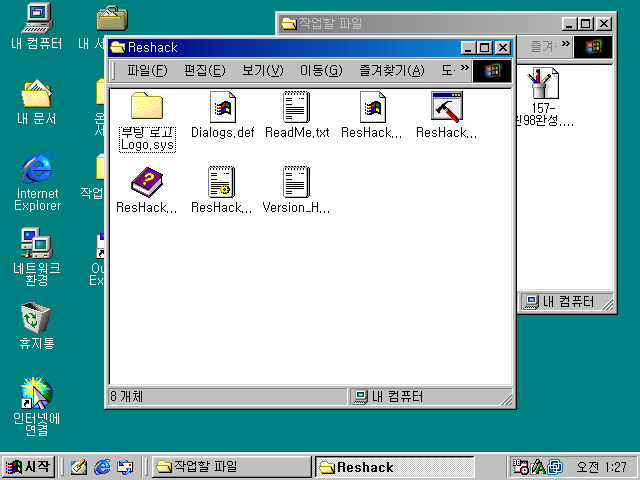Select the 휴지통 recycle bin icon
The image size is (640, 480).
click(x=37, y=326)
